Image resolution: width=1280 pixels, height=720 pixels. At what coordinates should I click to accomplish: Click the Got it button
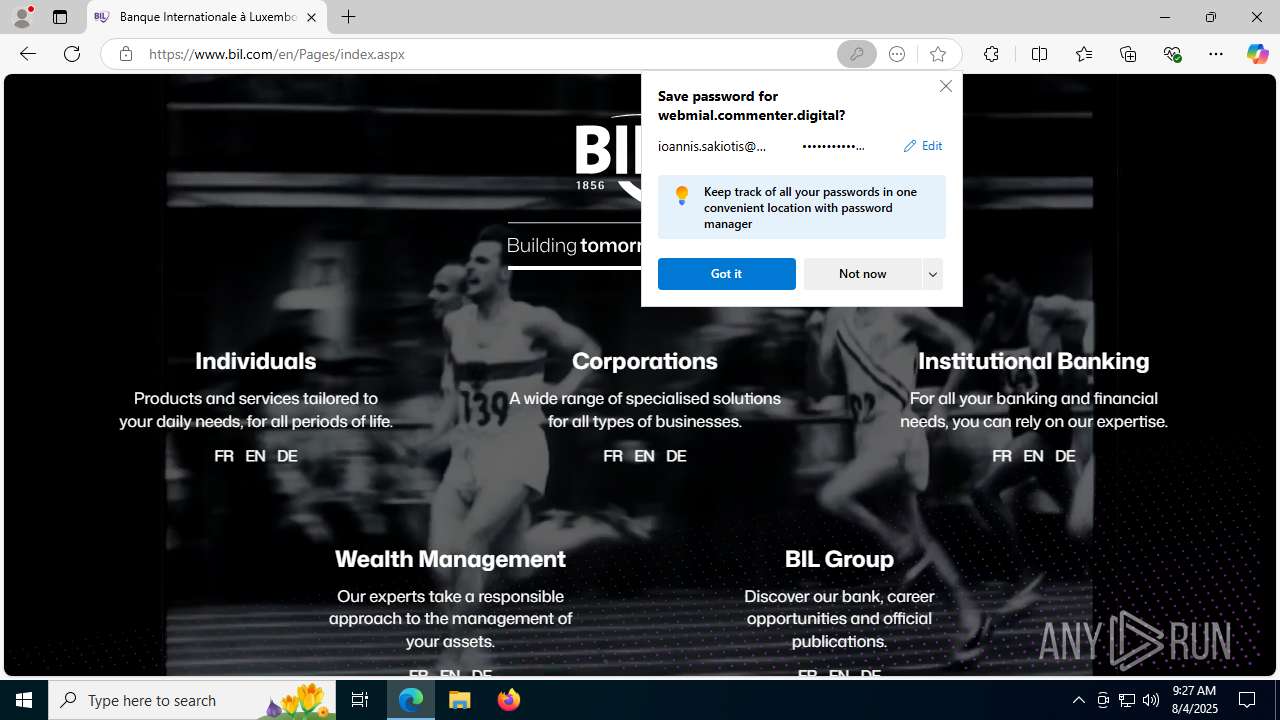[x=727, y=274]
